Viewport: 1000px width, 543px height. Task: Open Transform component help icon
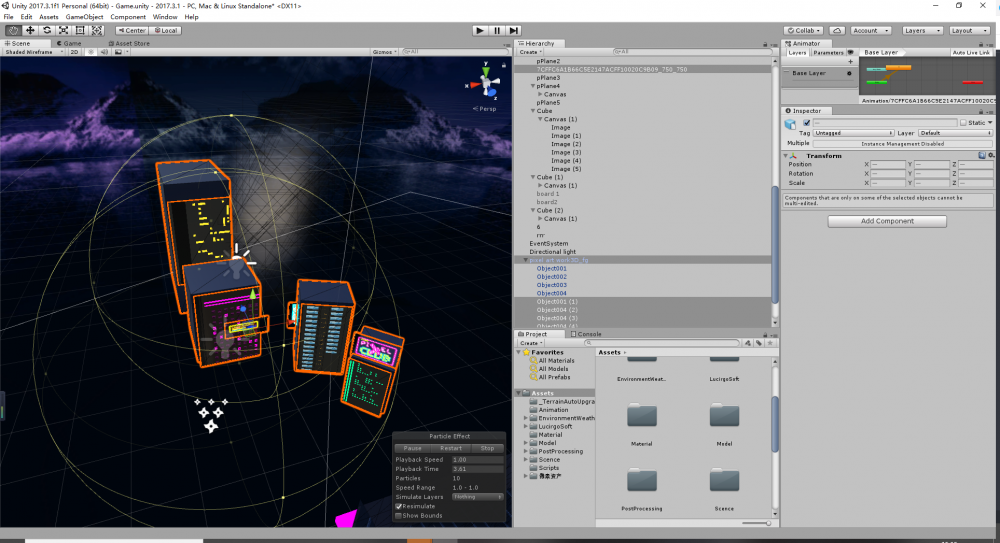(982, 155)
